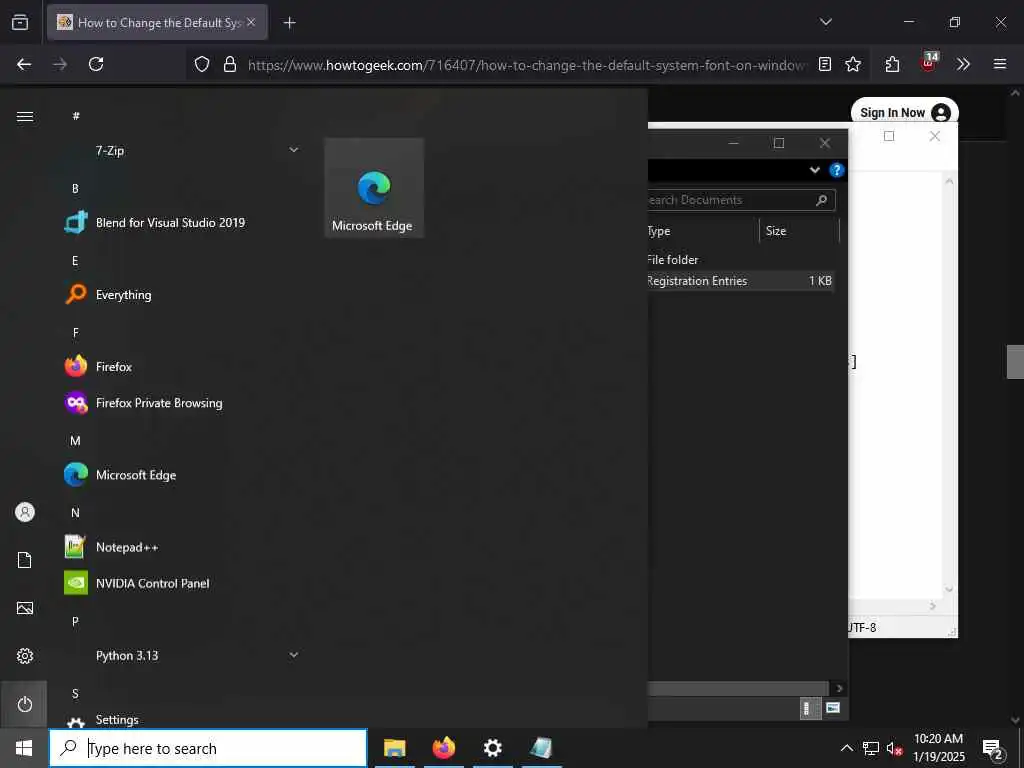1024x768 pixels.
Task: Click the tracking protection shield icon
Action: click(202, 64)
